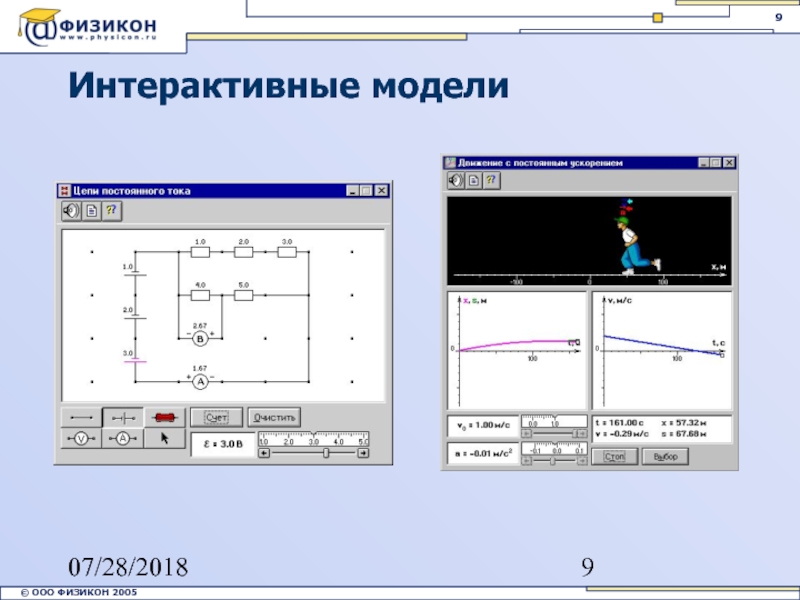Image resolution: width=800 pixels, height=600 pixels.
Task: Click the ε = 3.0 В value field
Action: click(223, 444)
